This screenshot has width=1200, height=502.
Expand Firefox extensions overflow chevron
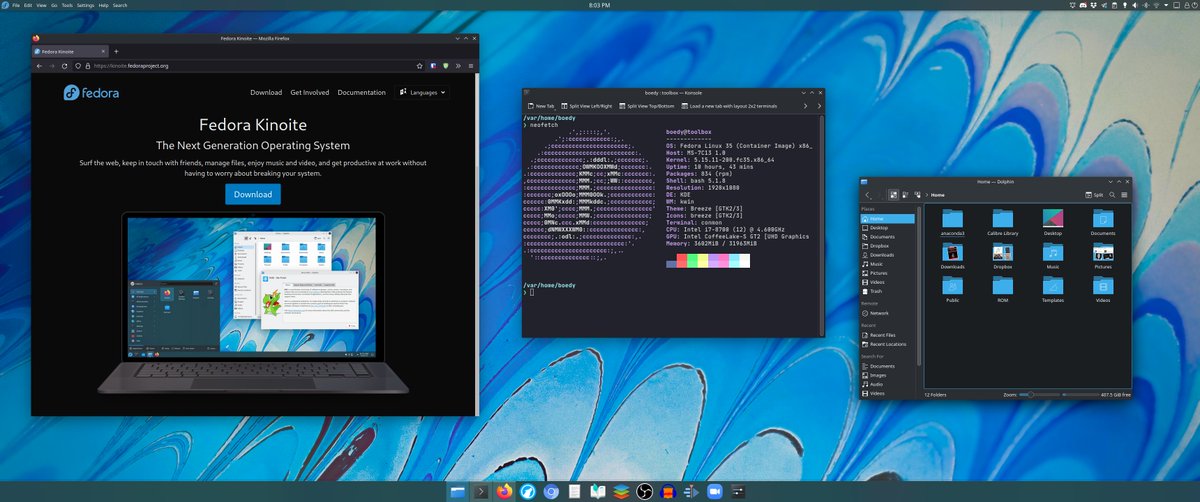[458, 66]
